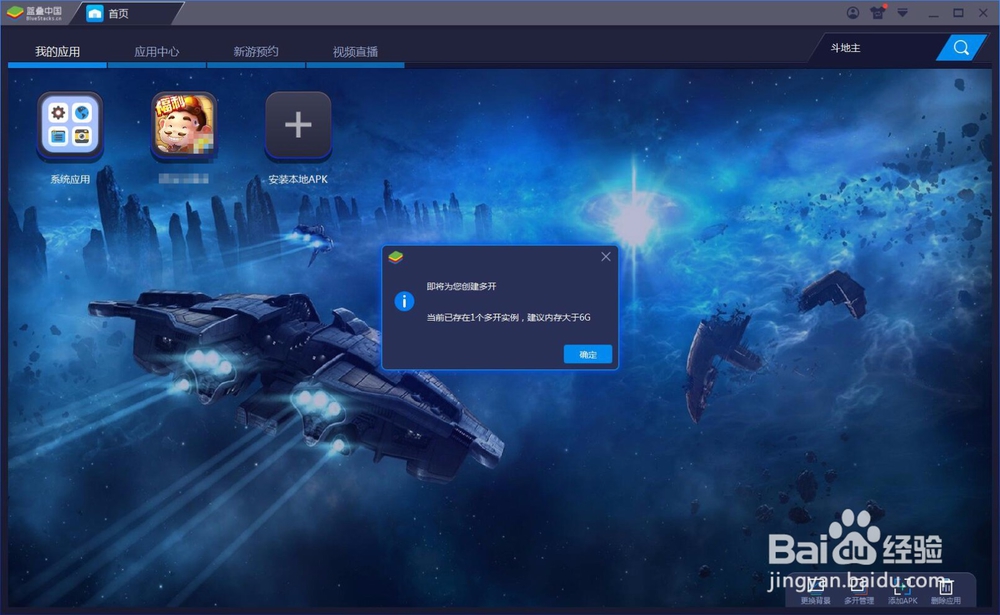Launch the 福利 card game app icon
This screenshot has height=615, width=1000.
(184, 125)
